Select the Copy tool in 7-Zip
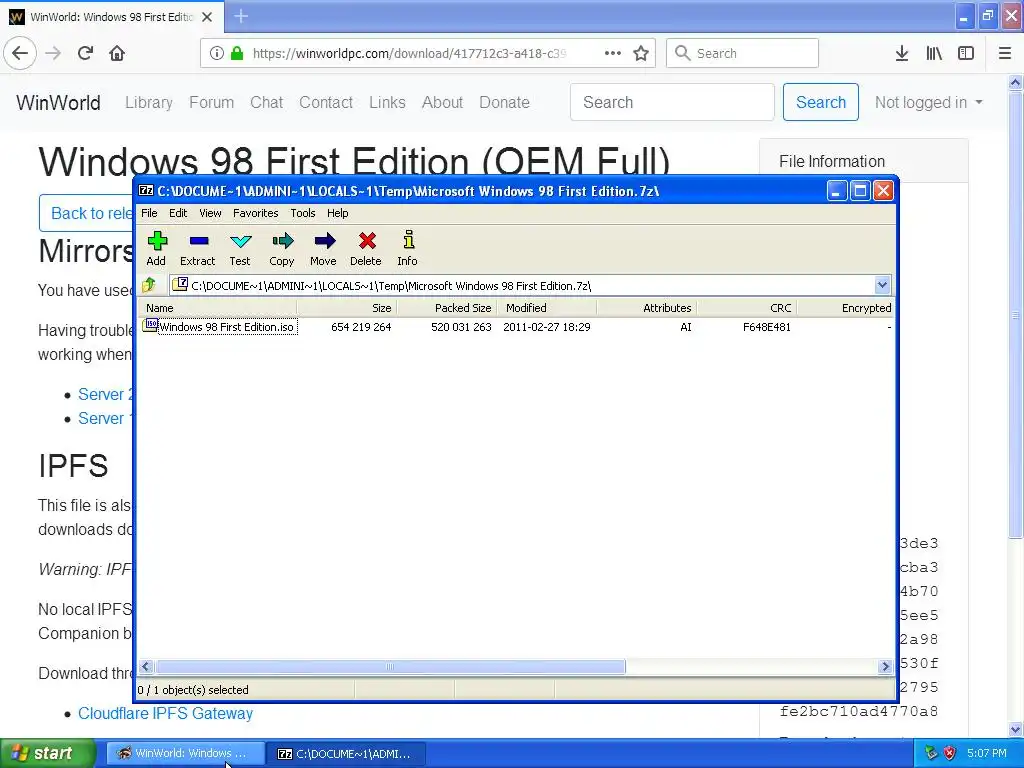The image size is (1024, 768). pos(281,248)
